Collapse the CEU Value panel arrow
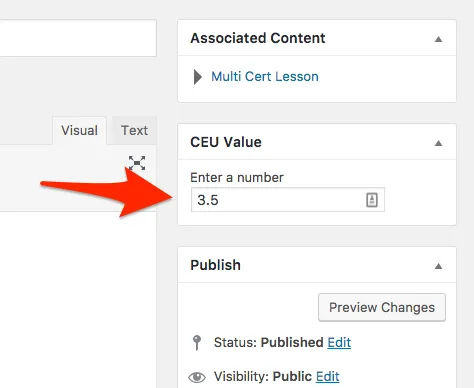 [x=439, y=143]
